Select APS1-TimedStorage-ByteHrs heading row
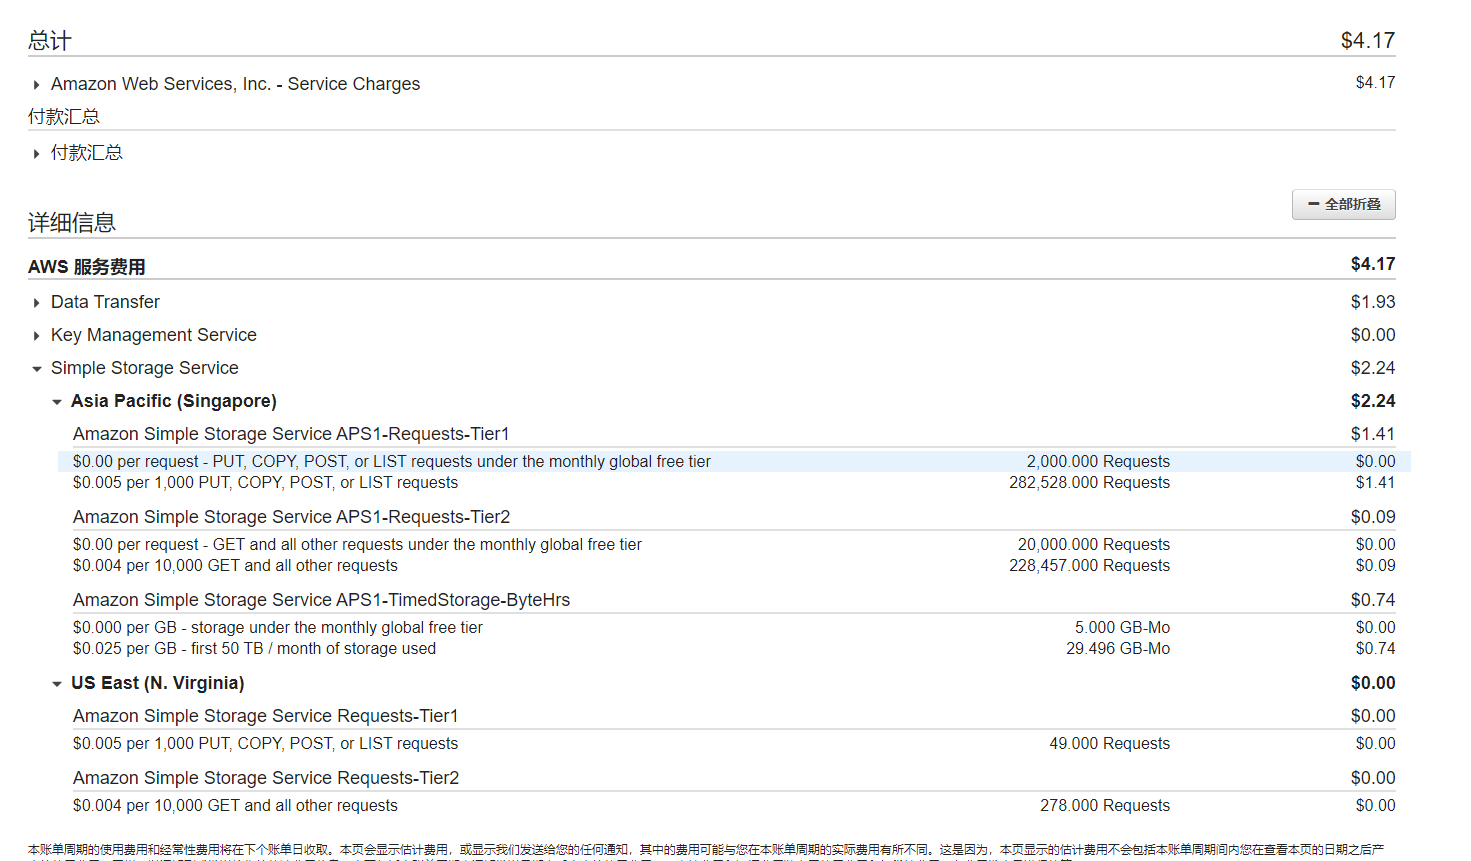This screenshot has width=1471, height=861. tap(321, 600)
